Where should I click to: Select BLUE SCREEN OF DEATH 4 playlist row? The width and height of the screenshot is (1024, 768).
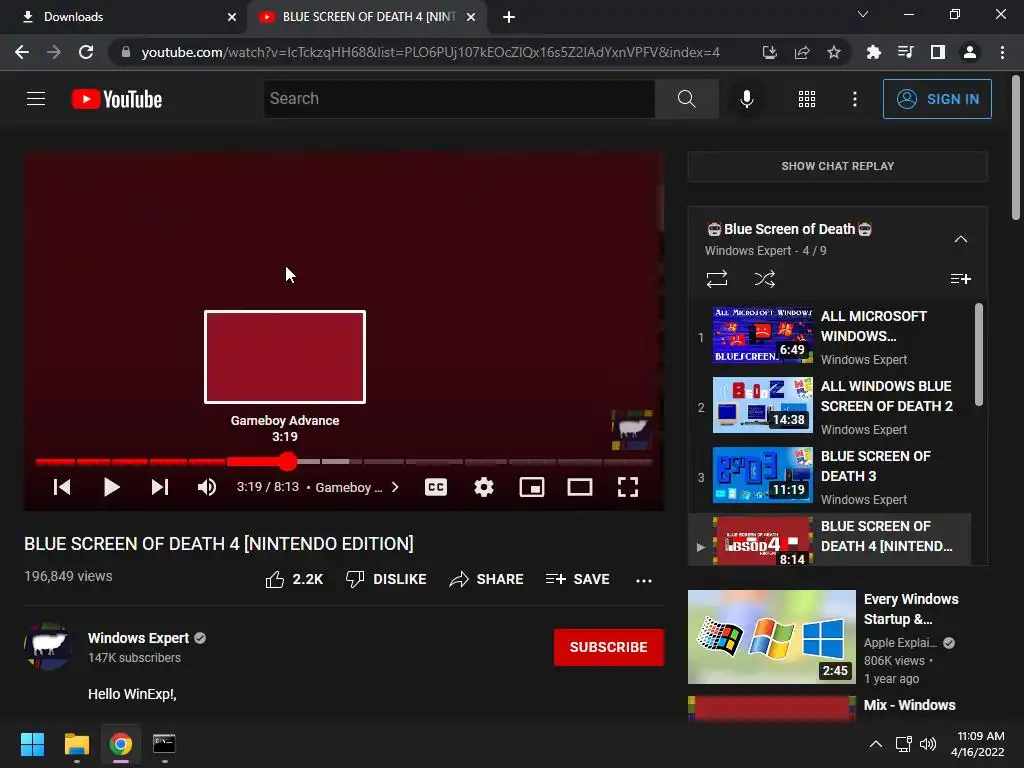coord(831,539)
